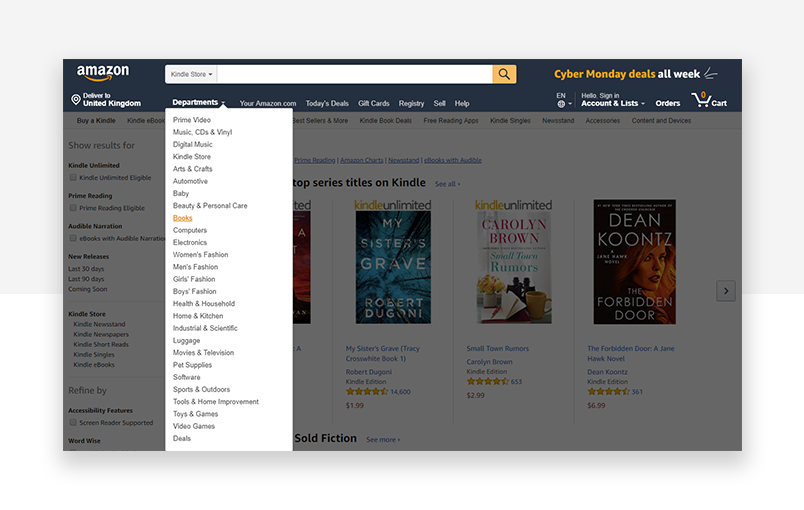Click the language globe icon
This screenshot has width=804, height=510.
561,104
